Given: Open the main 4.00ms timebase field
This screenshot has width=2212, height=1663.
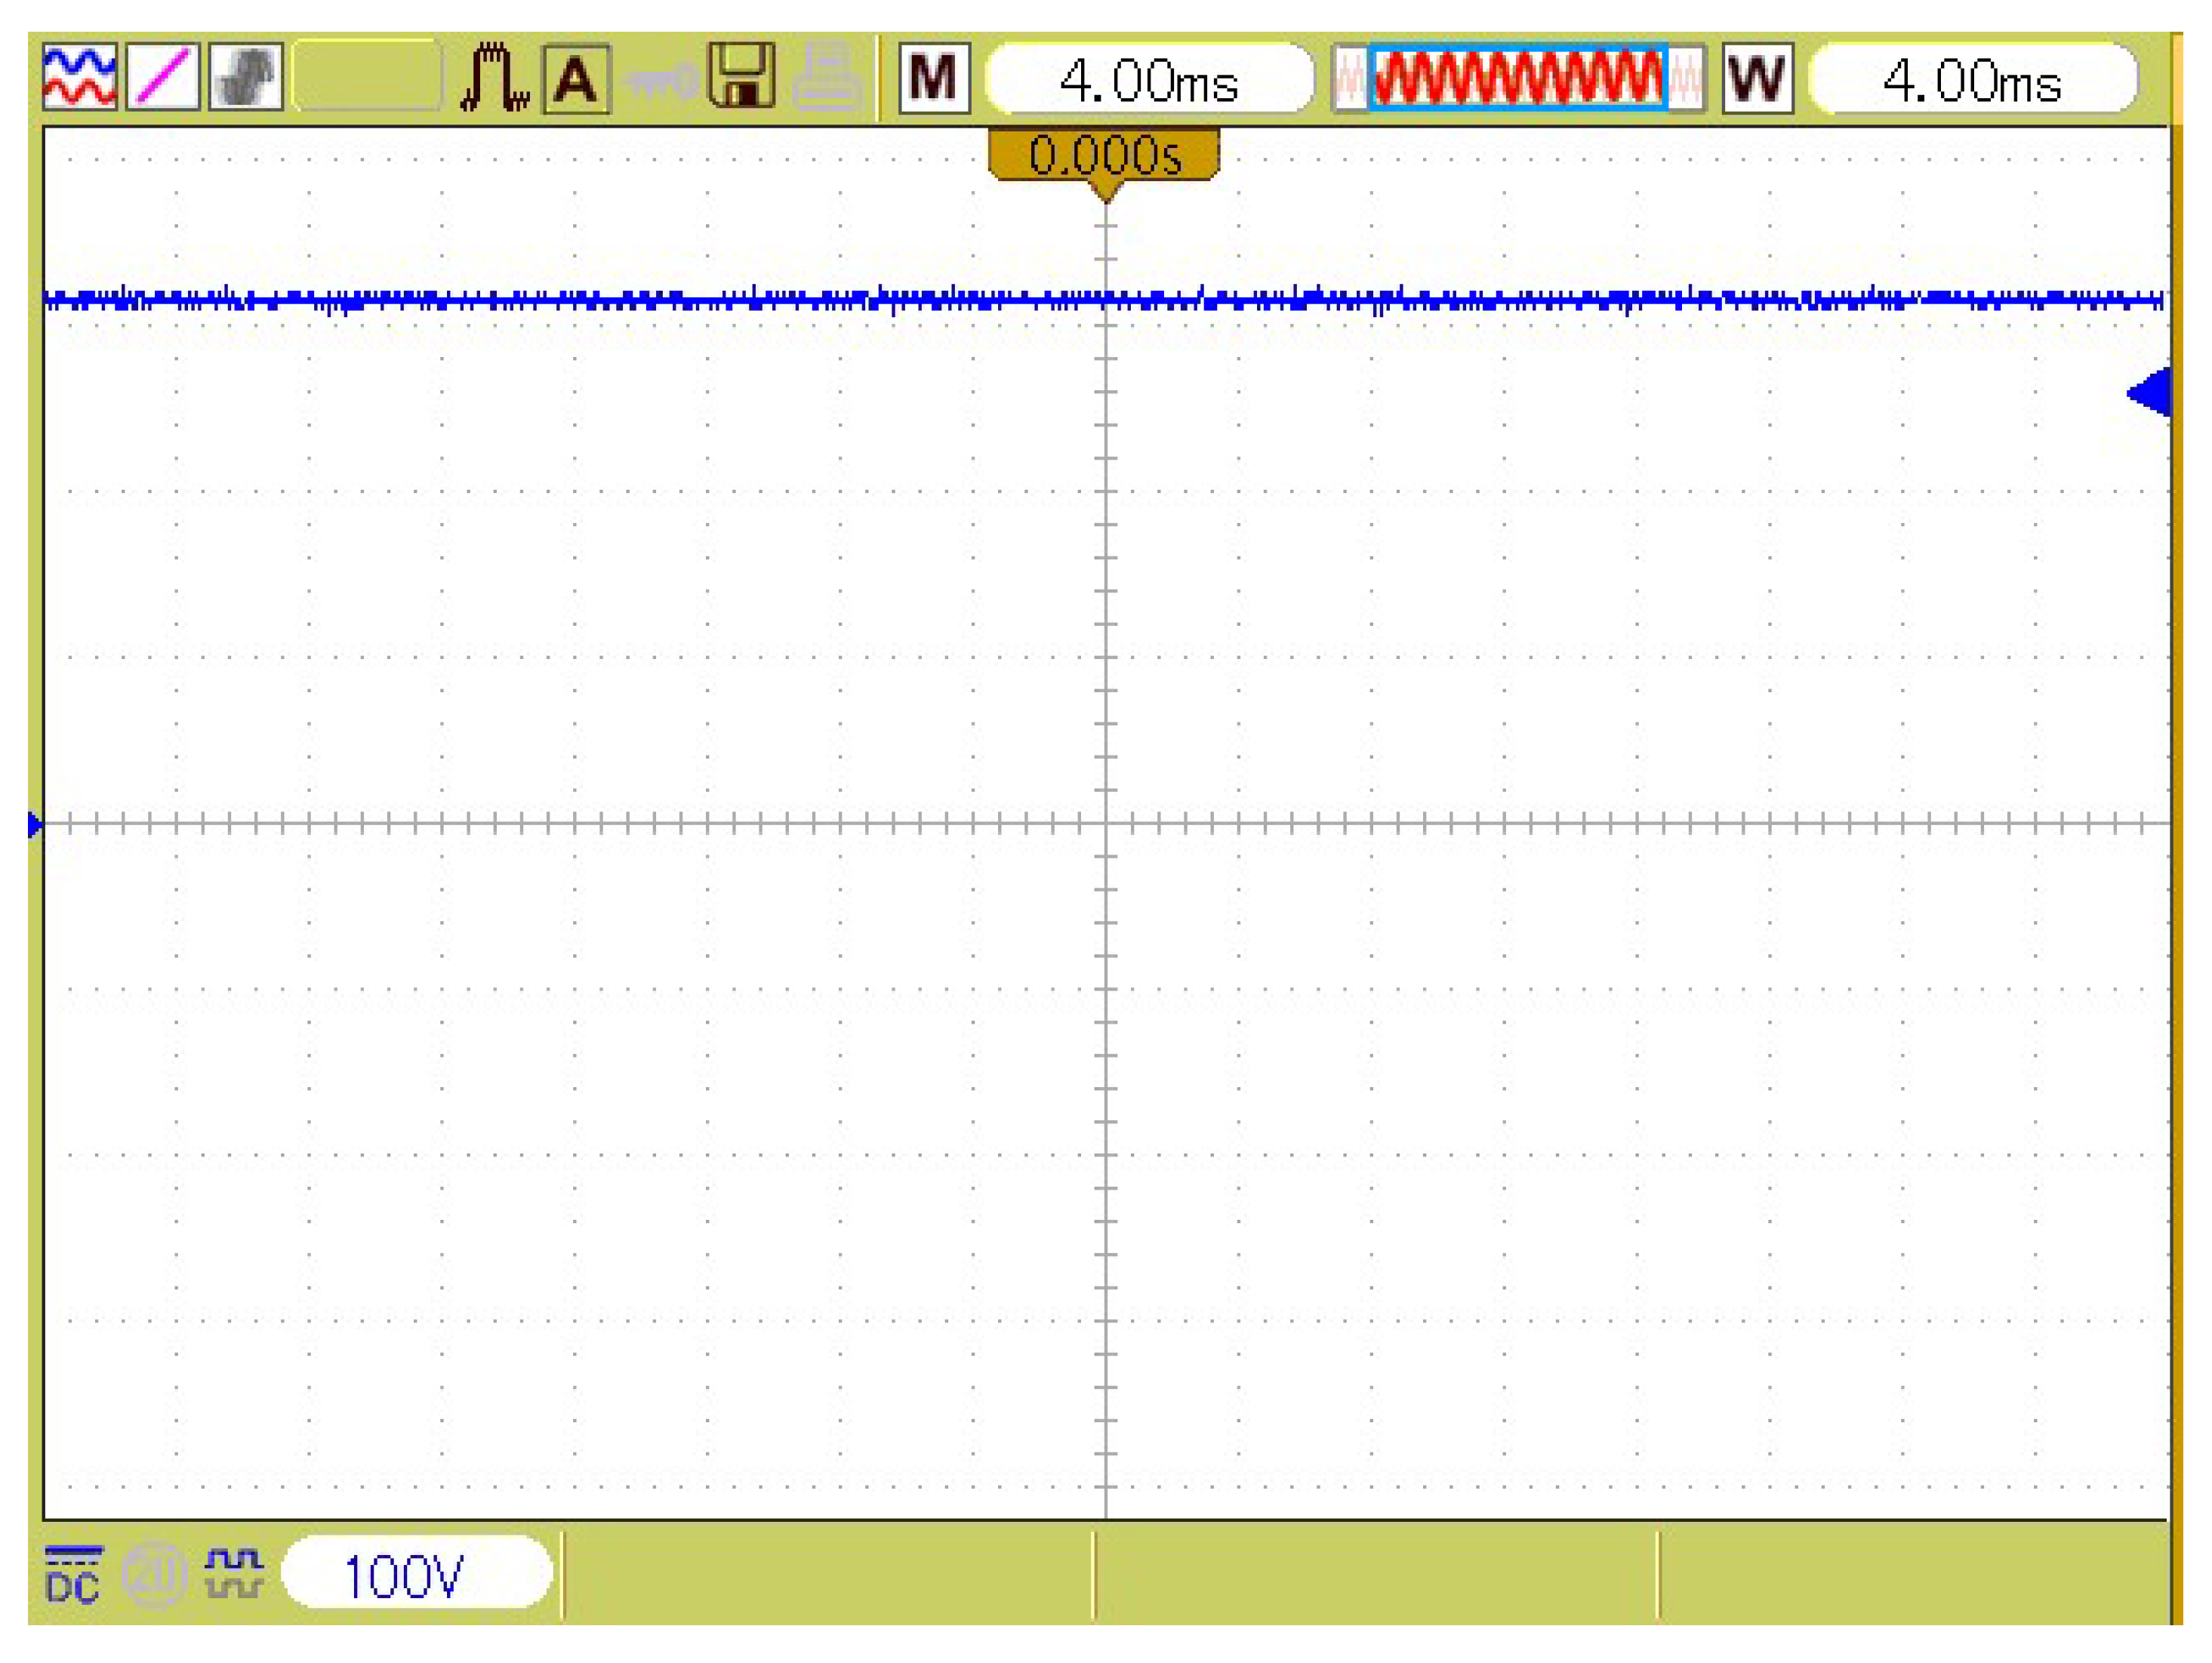Looking at the screenshot, I should point(1150,80).
